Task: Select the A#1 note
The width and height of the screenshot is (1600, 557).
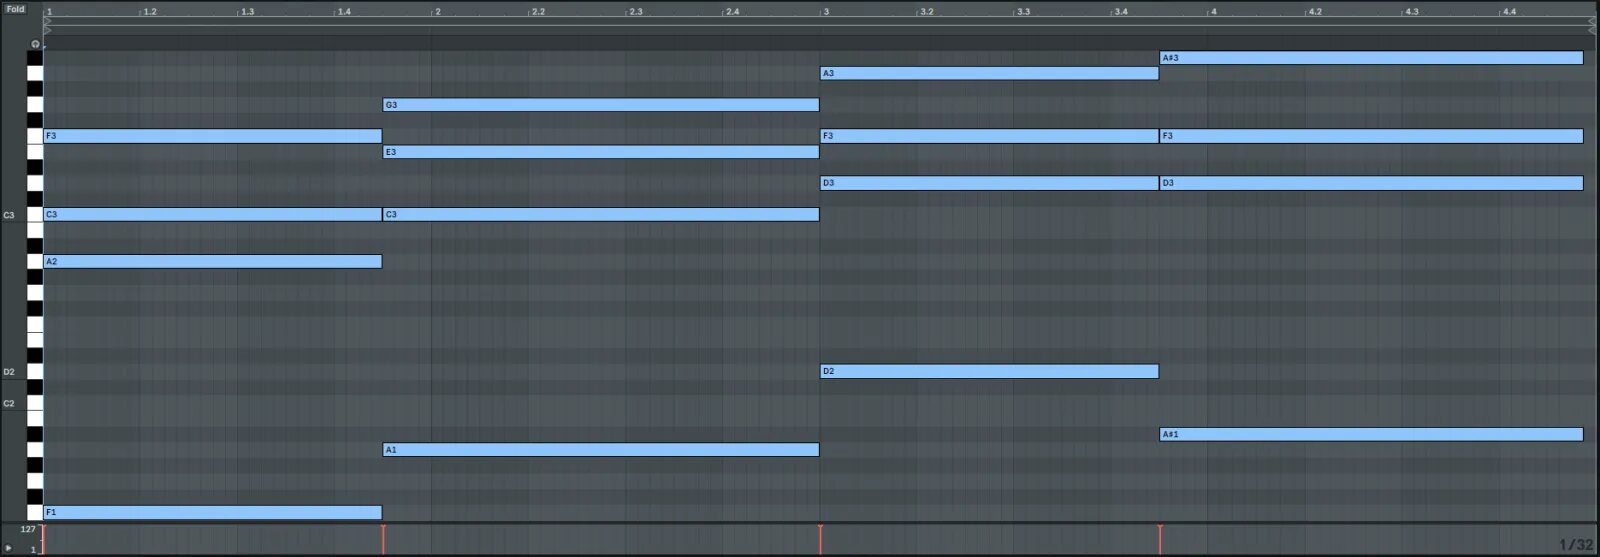Action: (x=1372, y=434)
